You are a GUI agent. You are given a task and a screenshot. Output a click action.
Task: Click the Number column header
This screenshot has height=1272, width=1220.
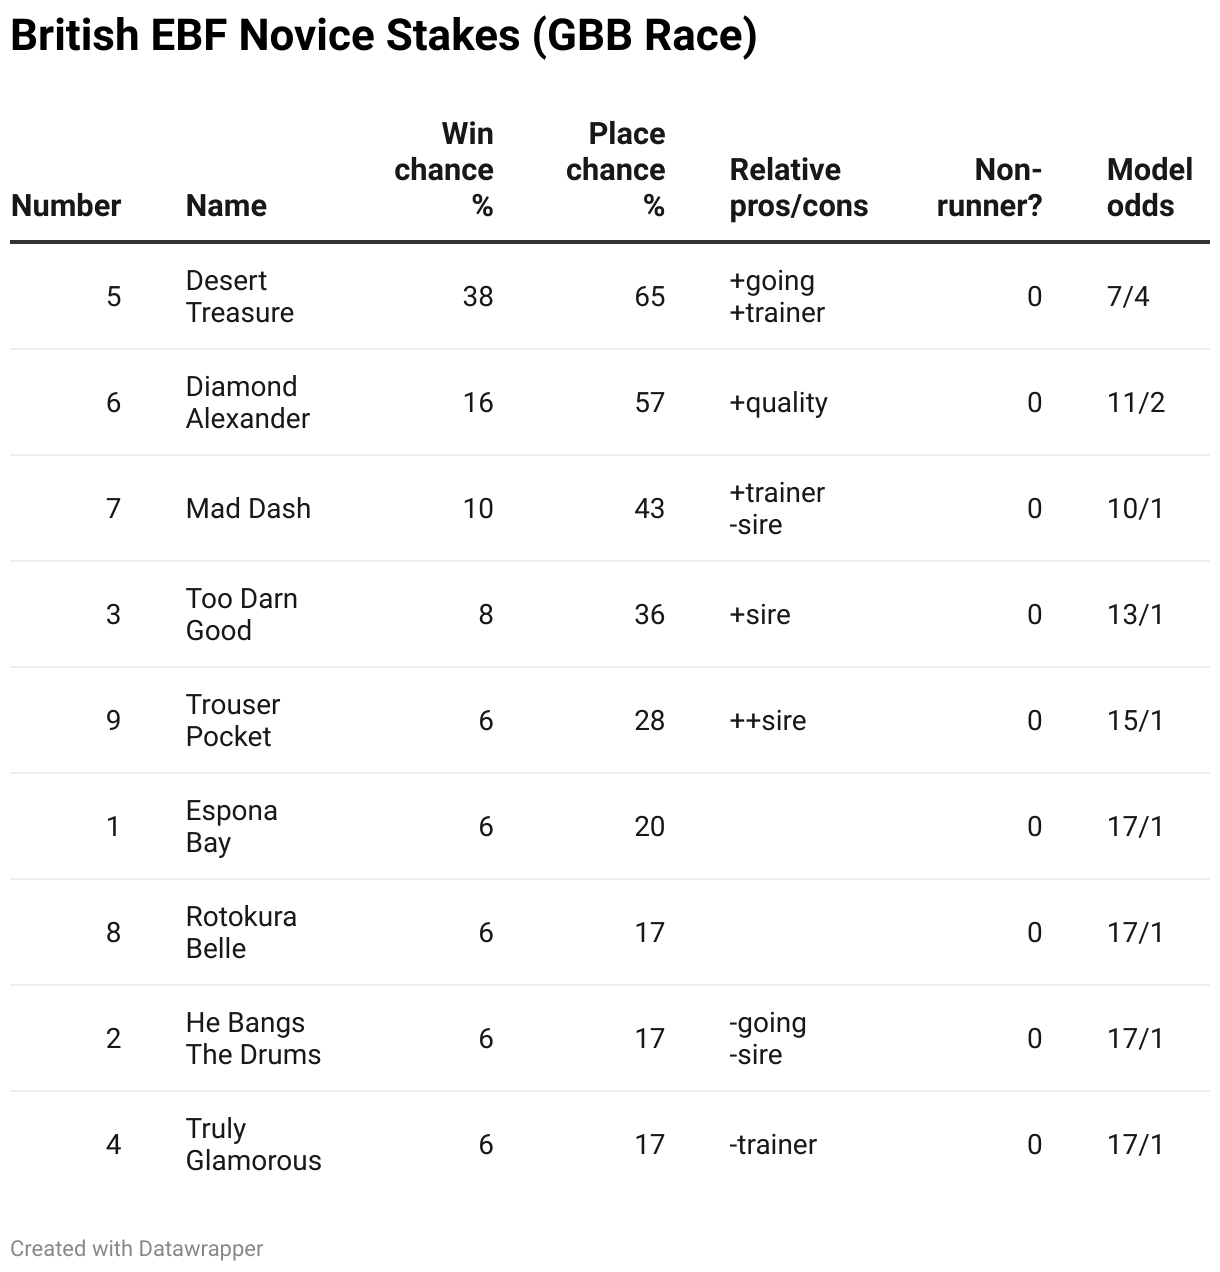(66, 206)
